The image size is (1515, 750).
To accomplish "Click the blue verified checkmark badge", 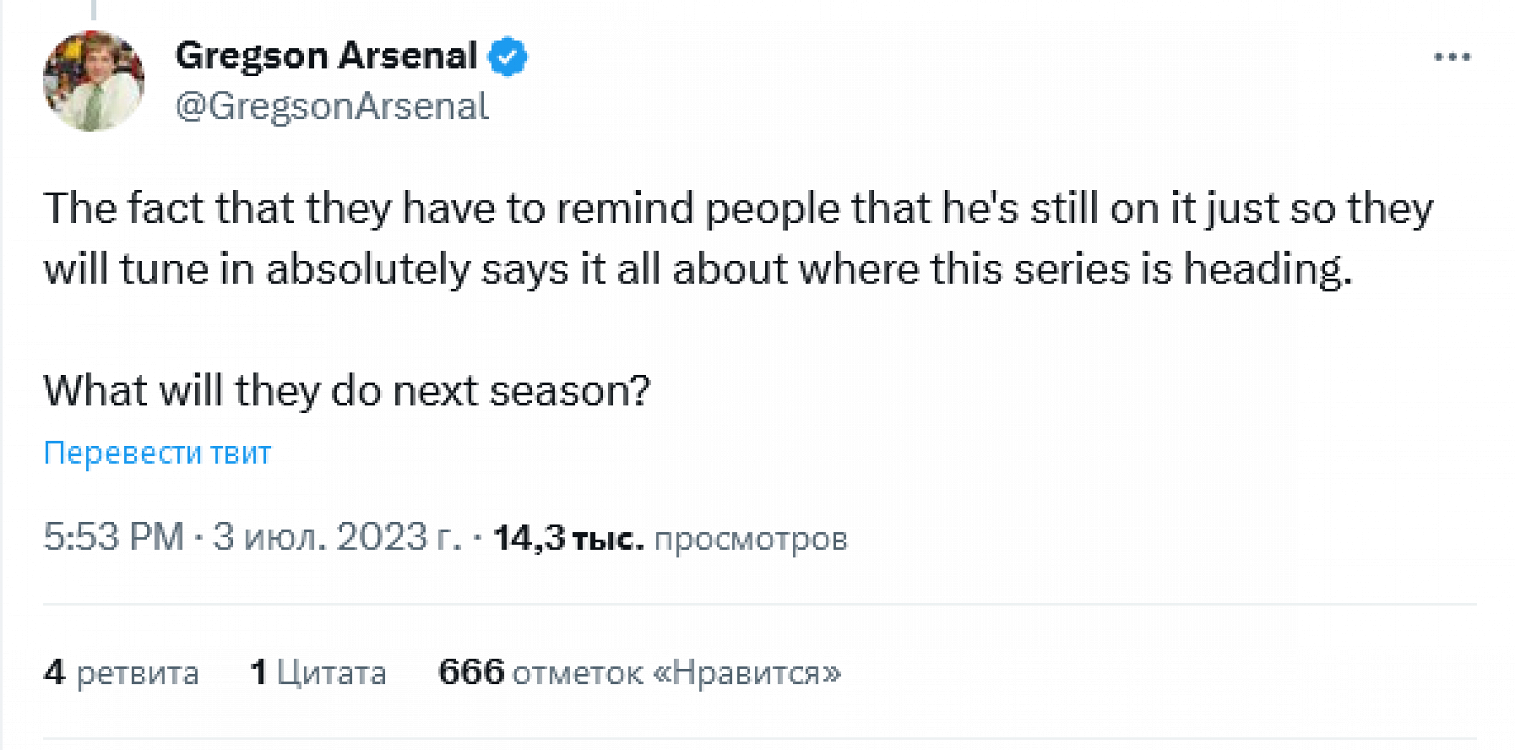I will pos(508,58).
